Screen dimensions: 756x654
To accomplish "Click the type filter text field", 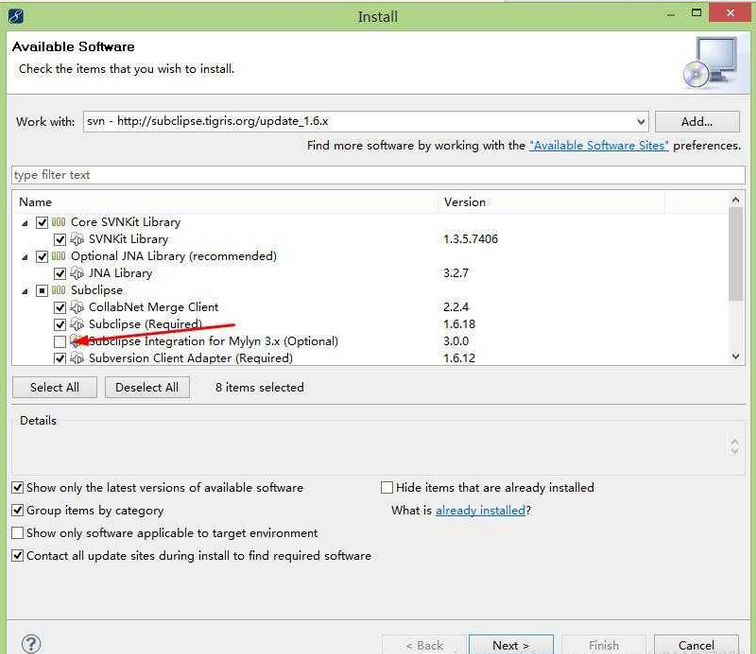I will point(378,175).
